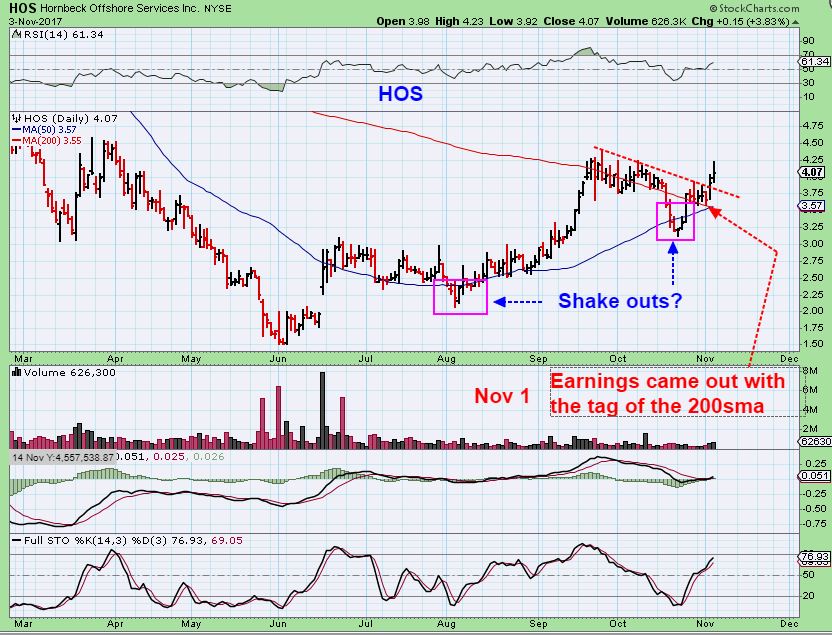Click the 90 RSI axis label
Image resolution: width=832 pixels, height=635 pixels.
coord(809,41)
